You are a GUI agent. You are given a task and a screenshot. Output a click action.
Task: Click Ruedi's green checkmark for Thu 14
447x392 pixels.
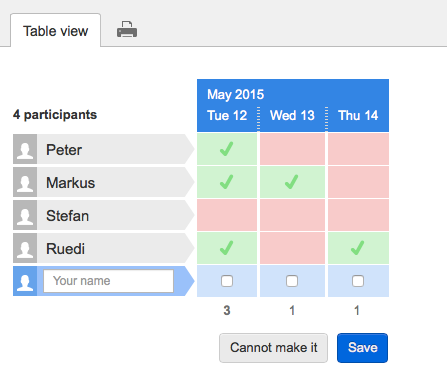tap(357, 248)
